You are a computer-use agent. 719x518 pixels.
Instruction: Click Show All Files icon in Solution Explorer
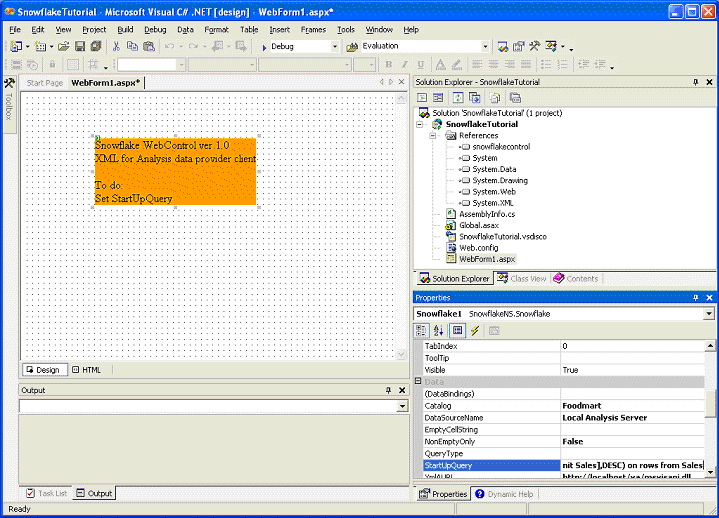(x=494, y=98)
